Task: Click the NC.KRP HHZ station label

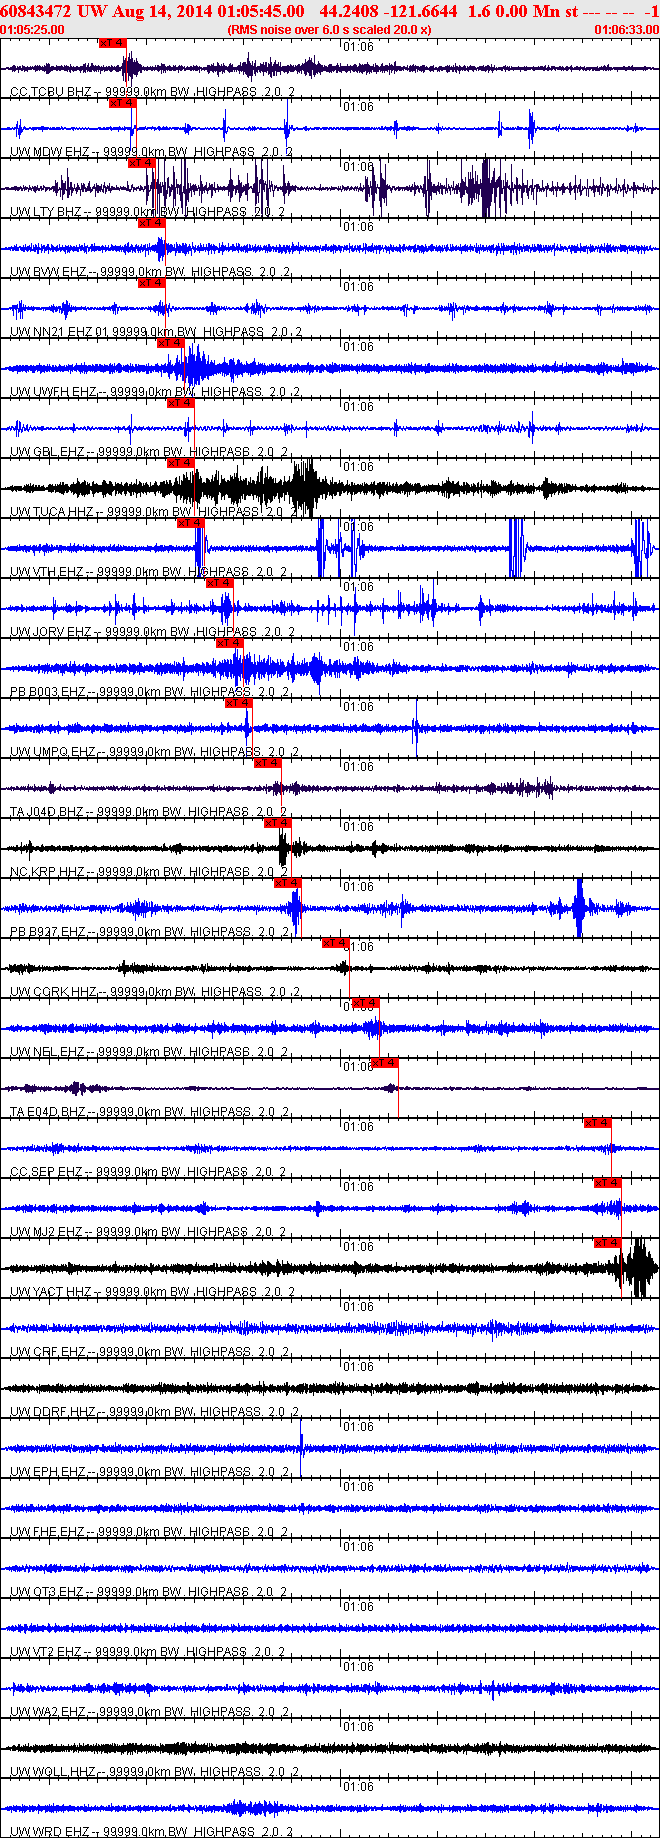Action: pyautogui.click(x=48, y=872)
